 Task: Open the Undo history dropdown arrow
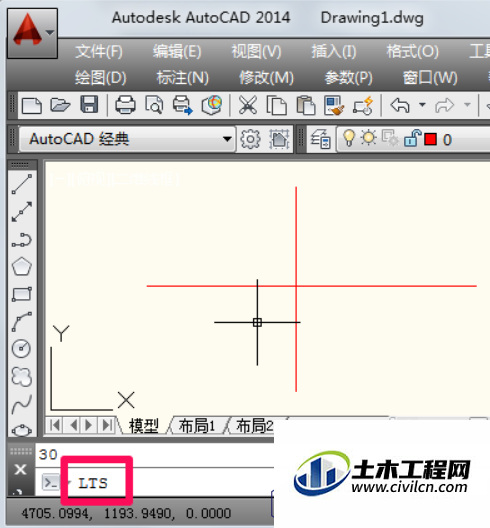[x=422, y=105]
